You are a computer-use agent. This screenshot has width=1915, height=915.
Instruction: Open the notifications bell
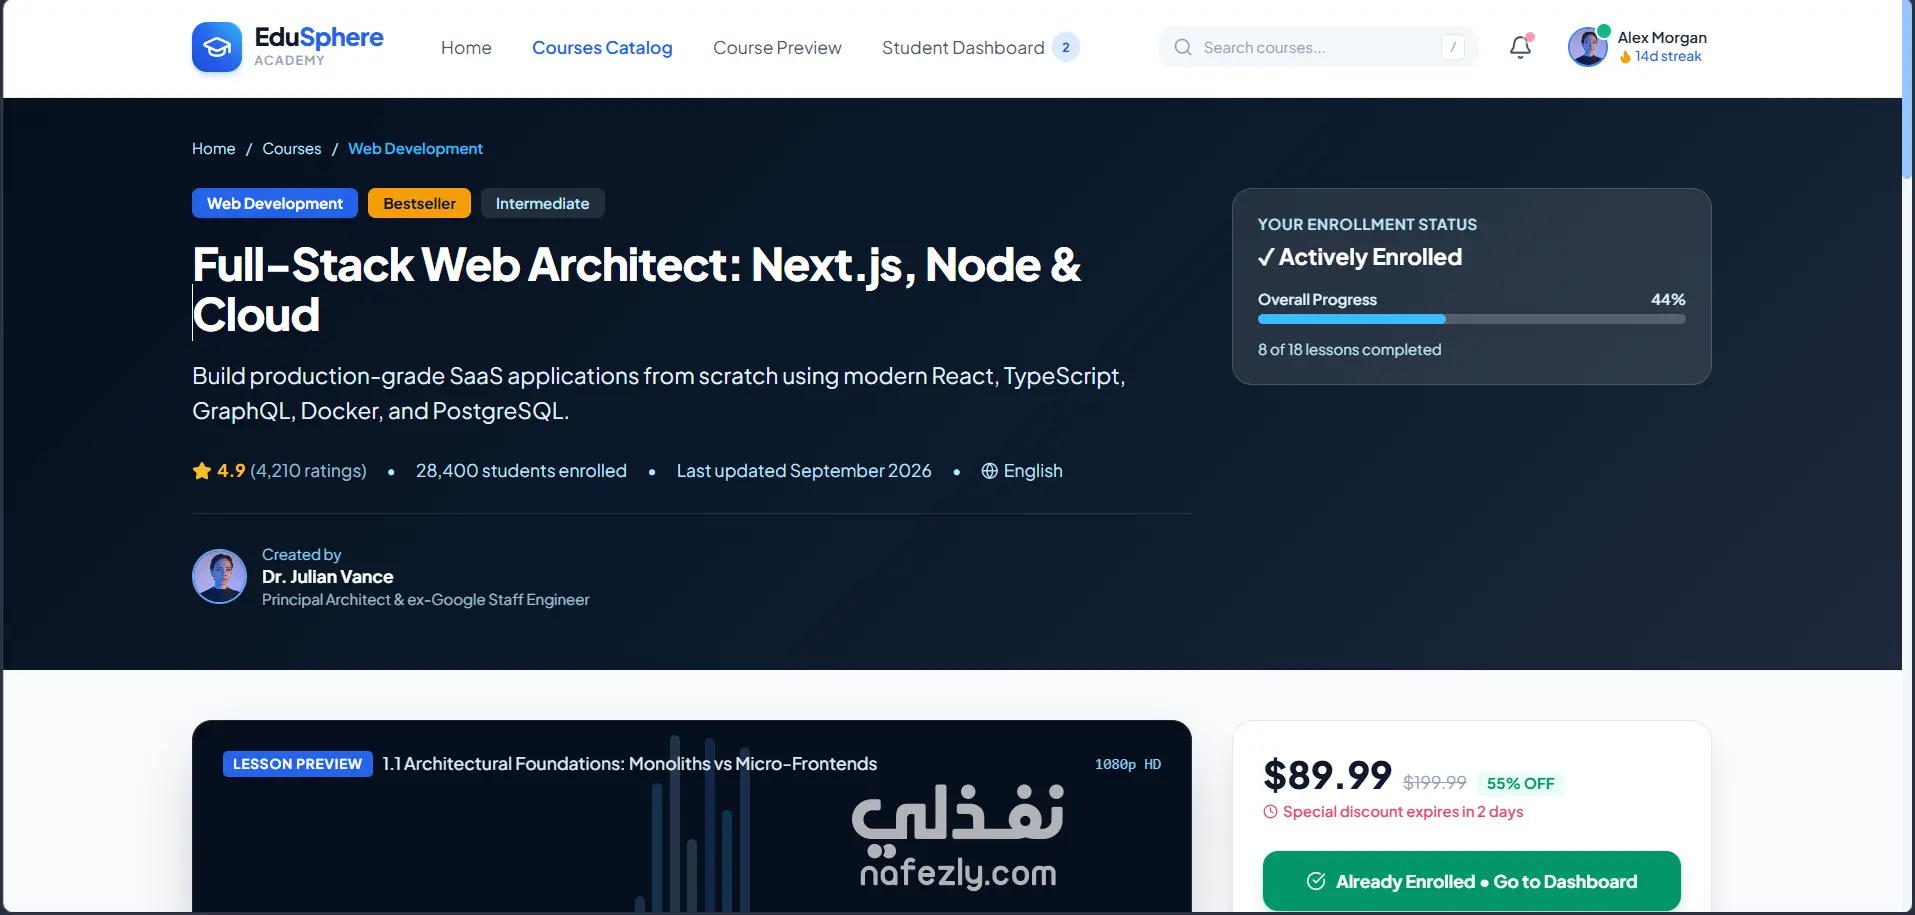(1520, 47)
